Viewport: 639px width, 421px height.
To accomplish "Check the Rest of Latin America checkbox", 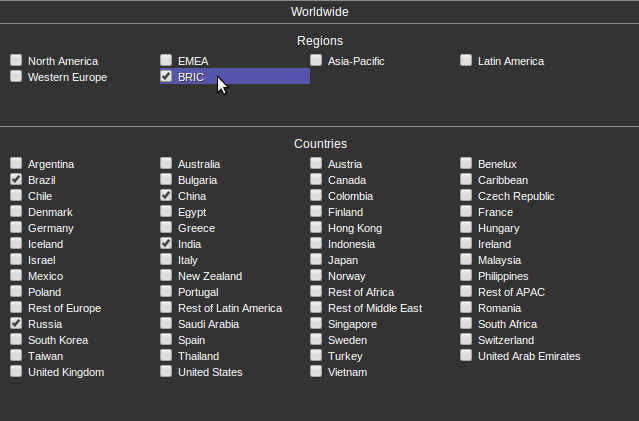I will (166, 307).
